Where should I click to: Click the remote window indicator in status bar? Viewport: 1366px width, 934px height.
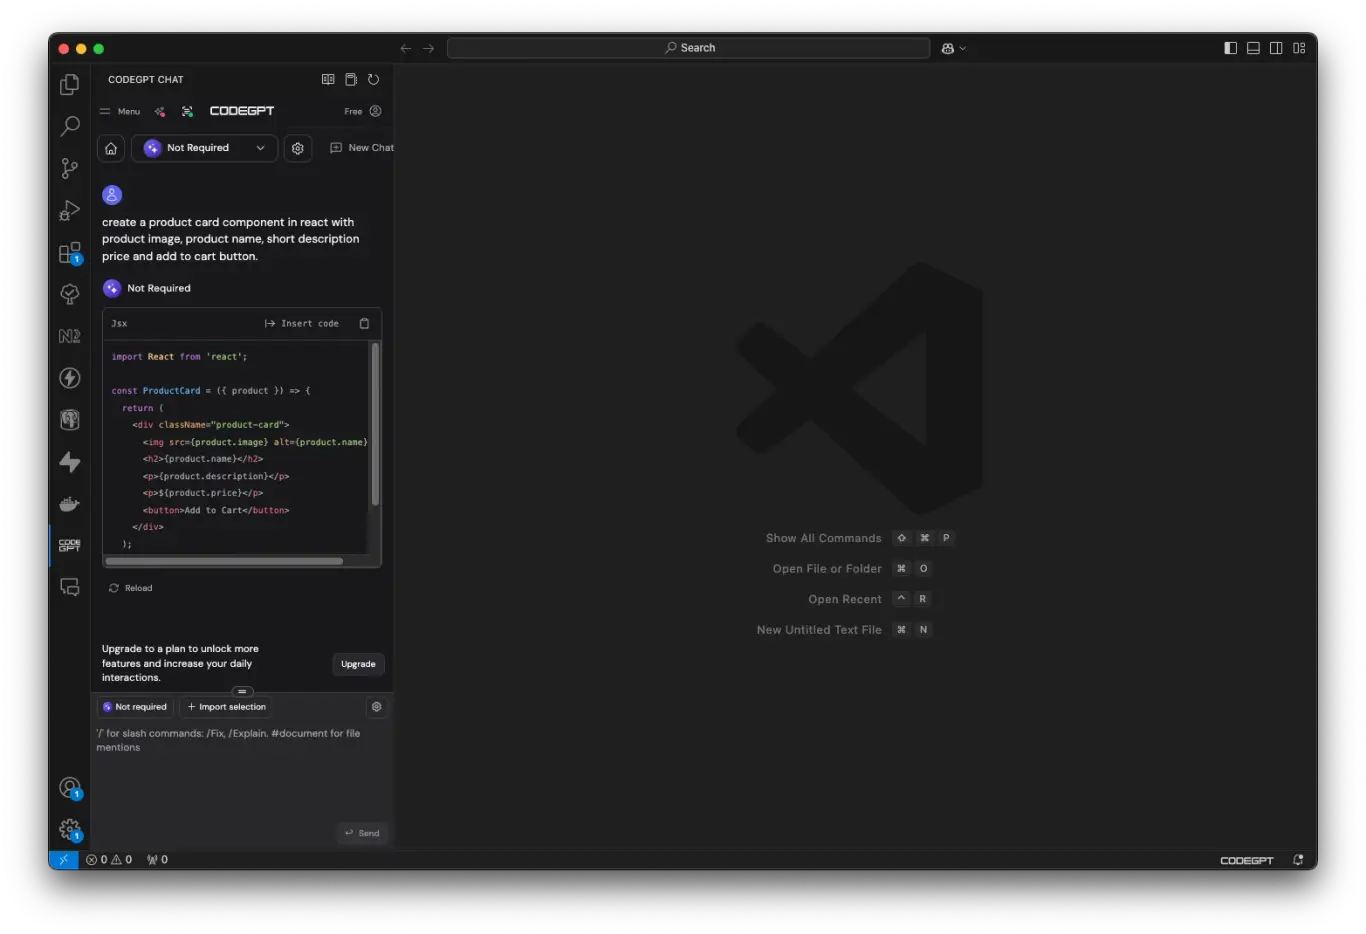coord(63,860)
